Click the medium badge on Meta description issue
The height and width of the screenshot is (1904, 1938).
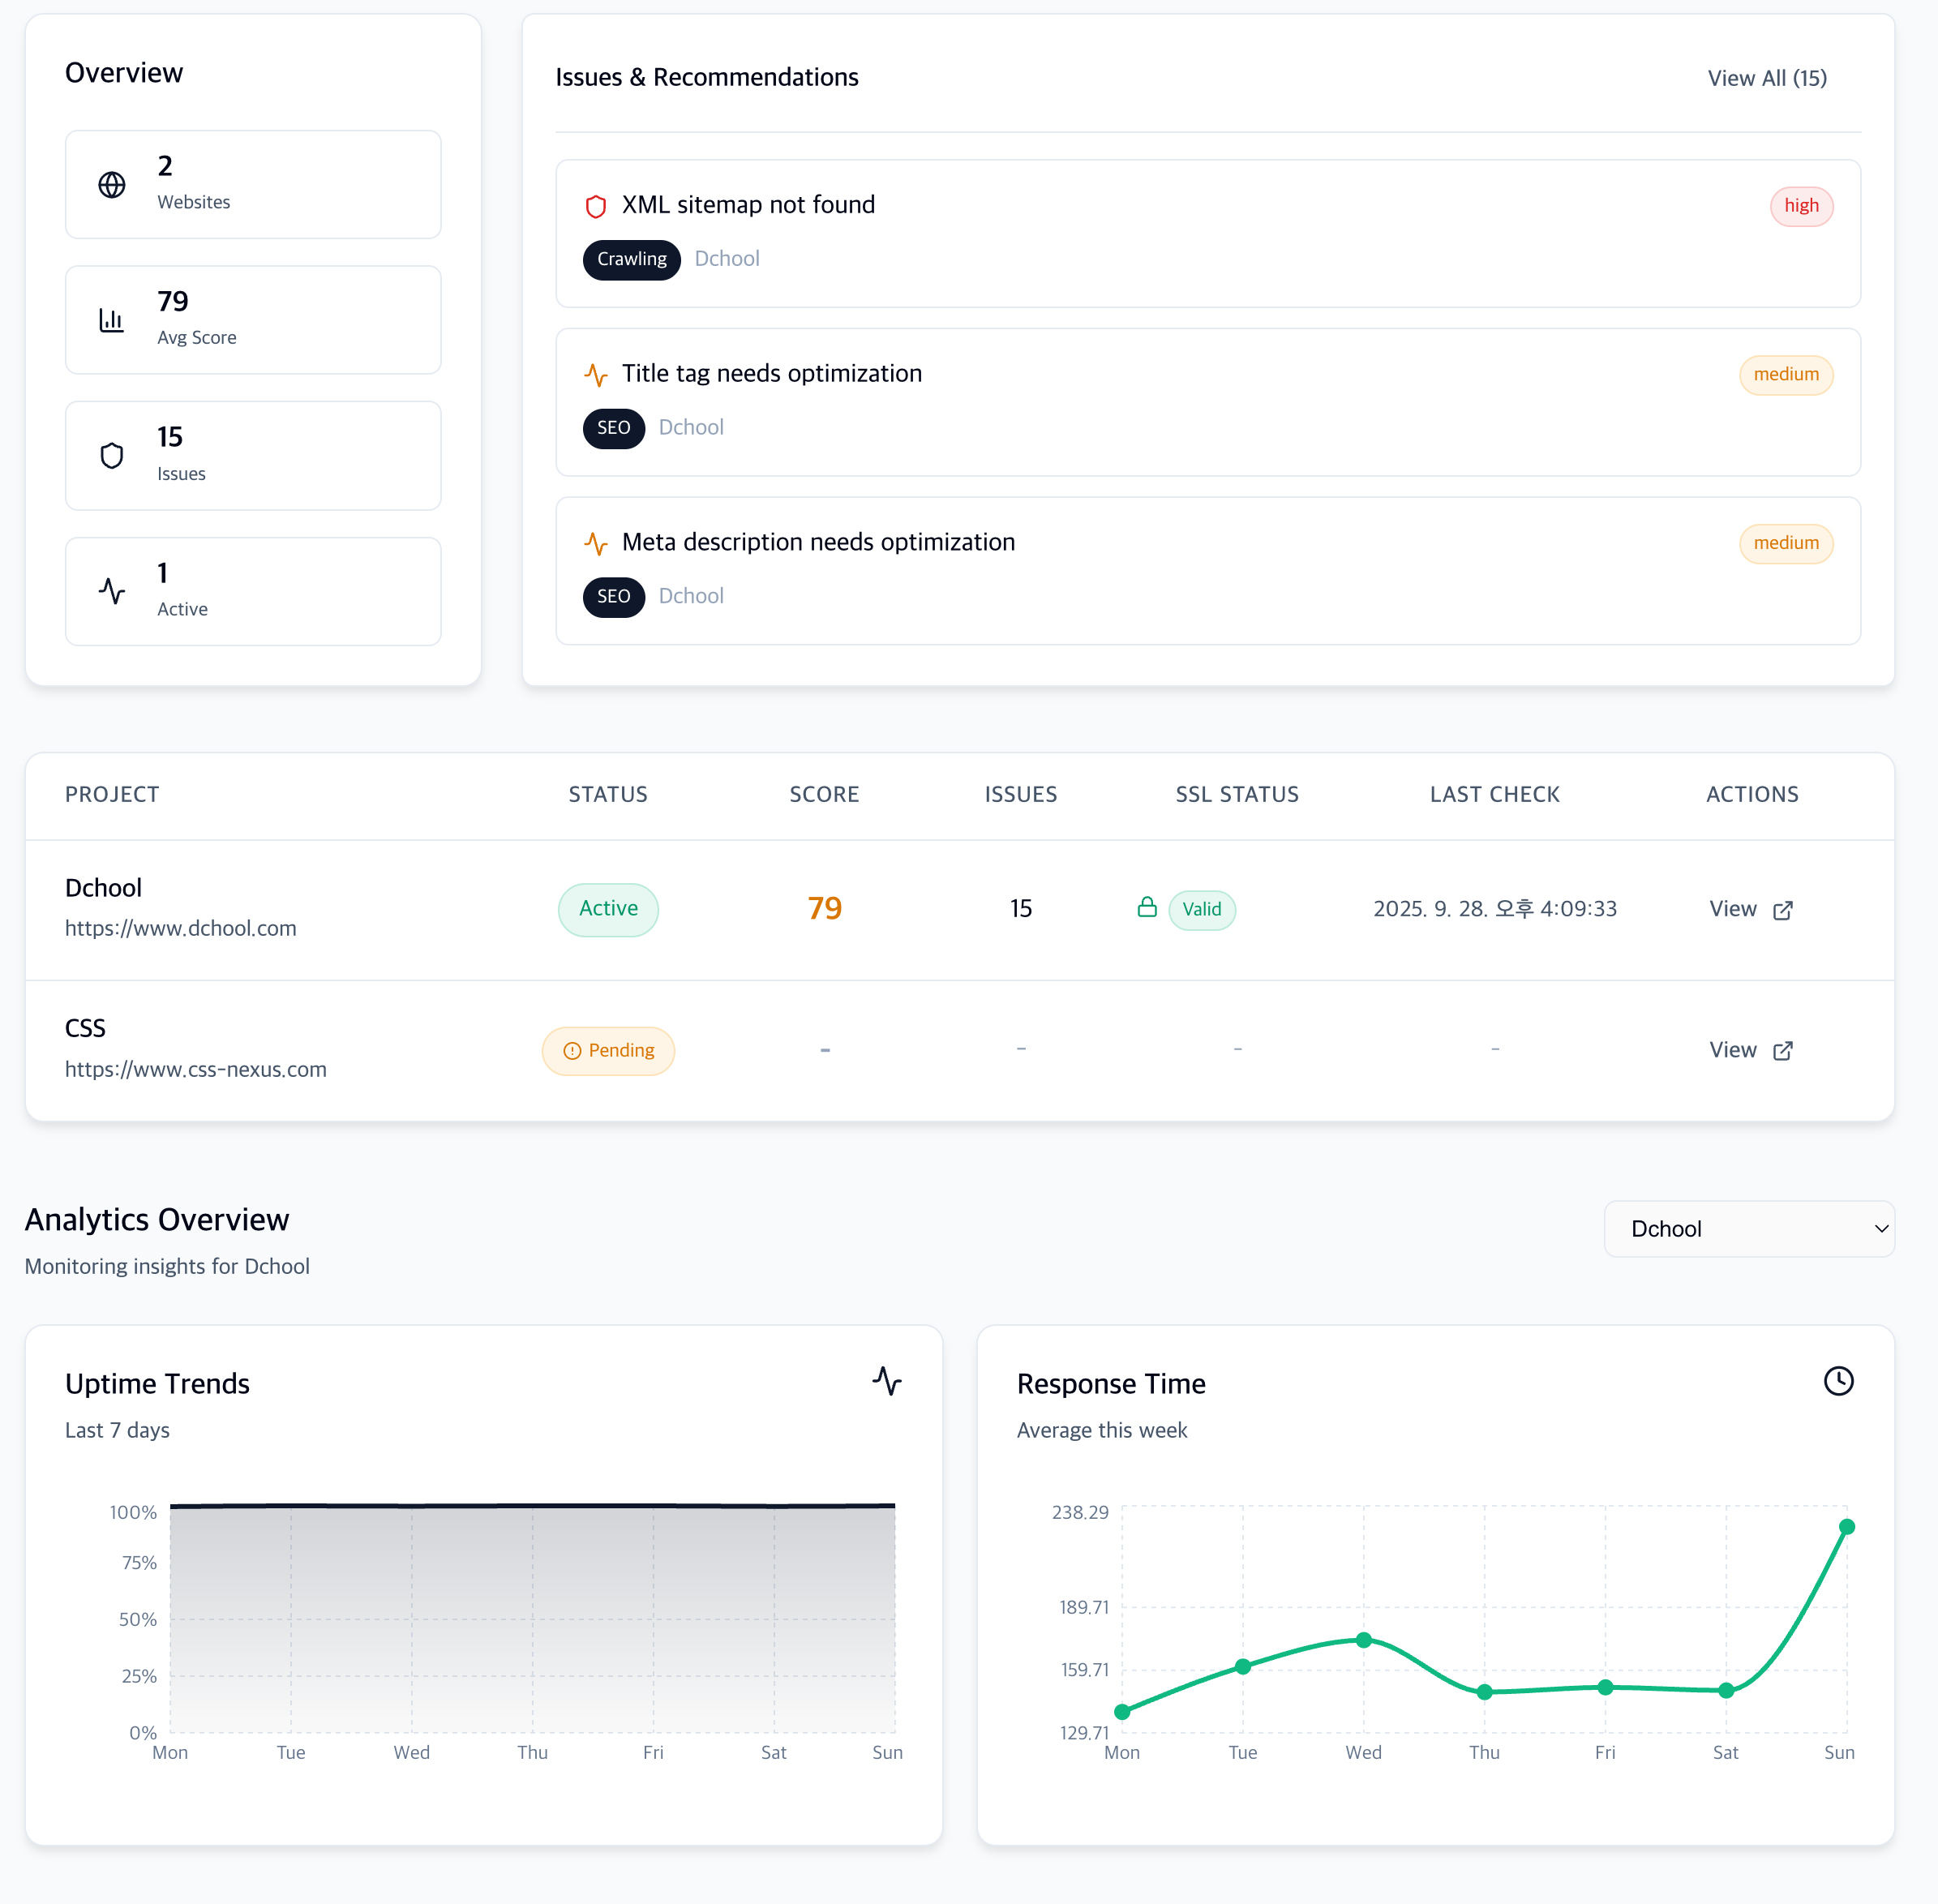click(x=1786, y=543)
